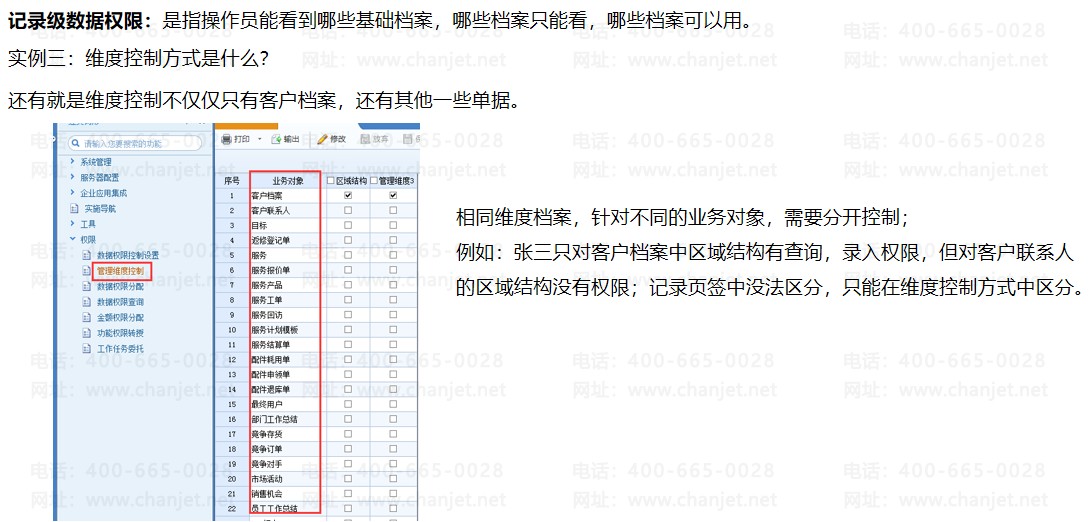Open the dropdown arrow next to 打印

tap(260, 140)
